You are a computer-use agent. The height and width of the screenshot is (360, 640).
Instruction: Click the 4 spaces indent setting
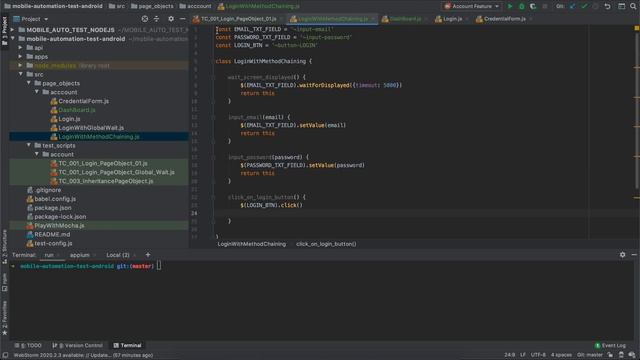561,355
